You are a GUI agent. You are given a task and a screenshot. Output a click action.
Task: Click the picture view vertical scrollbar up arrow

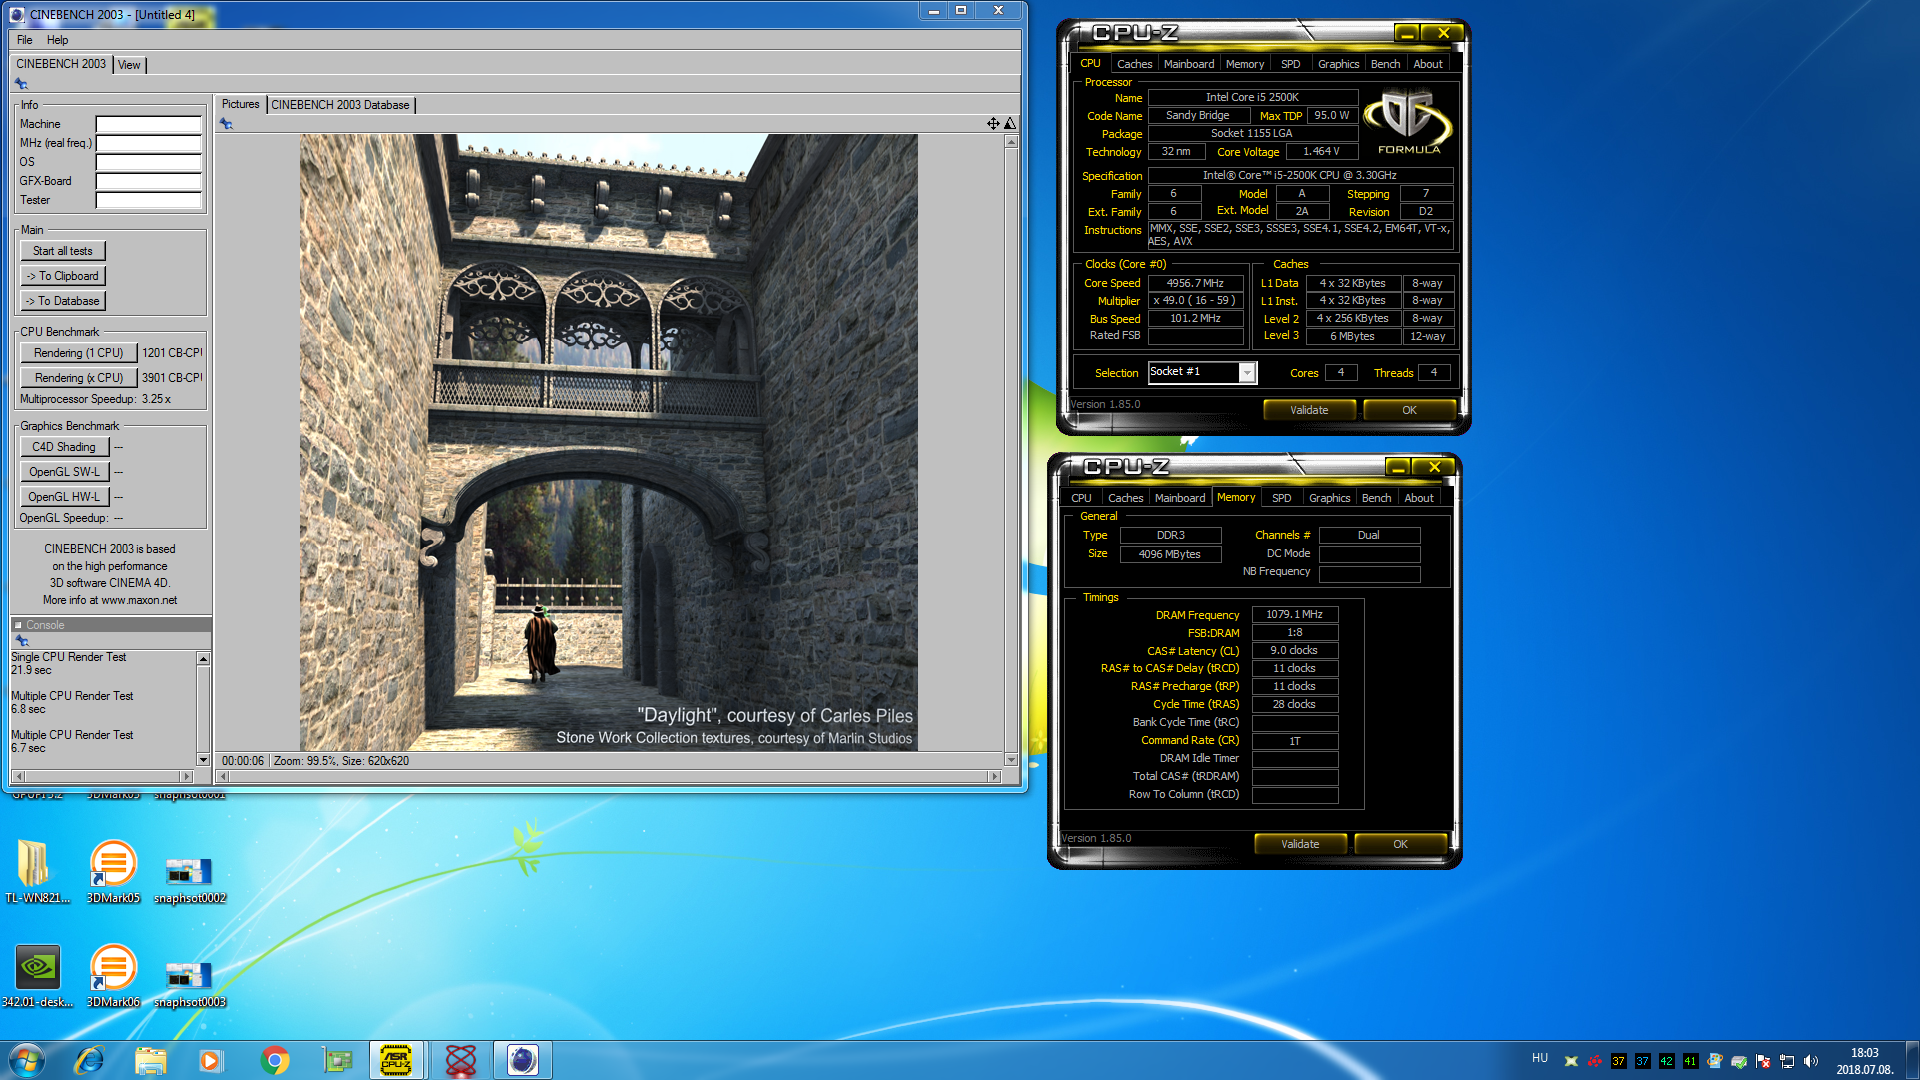coord(1011,142)
